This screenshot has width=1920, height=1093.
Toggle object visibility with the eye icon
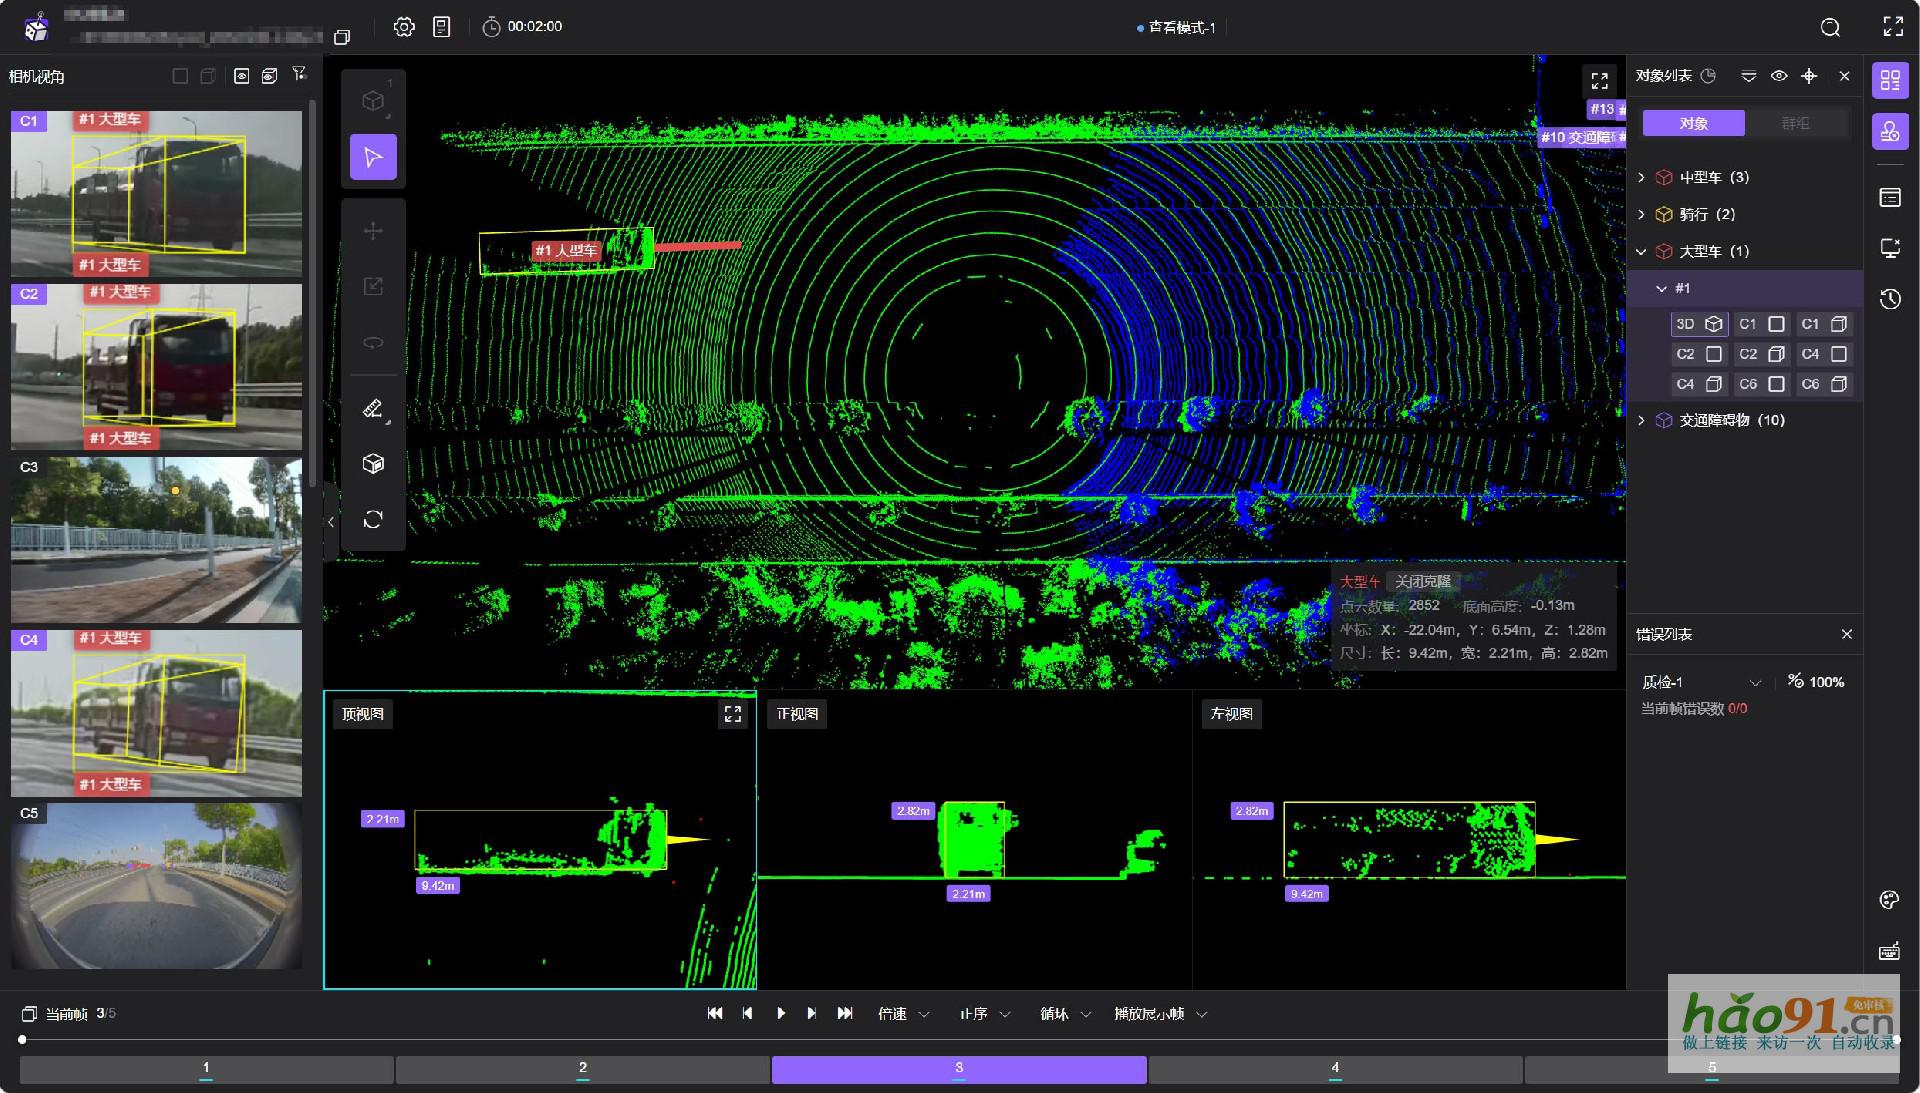point(1779,76)
